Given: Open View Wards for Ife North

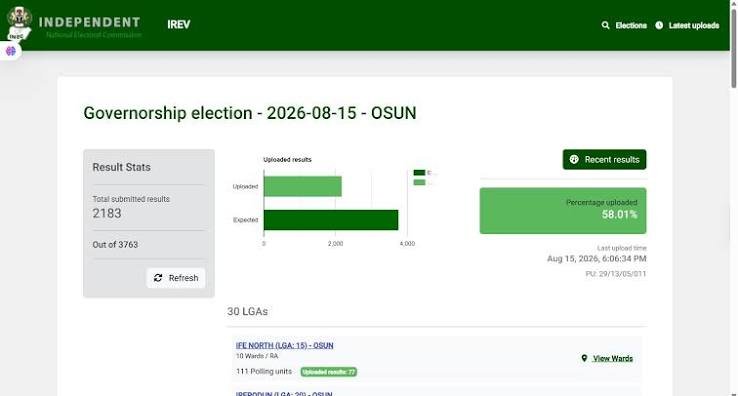Looking at the screenshot, I should point(612,358).
